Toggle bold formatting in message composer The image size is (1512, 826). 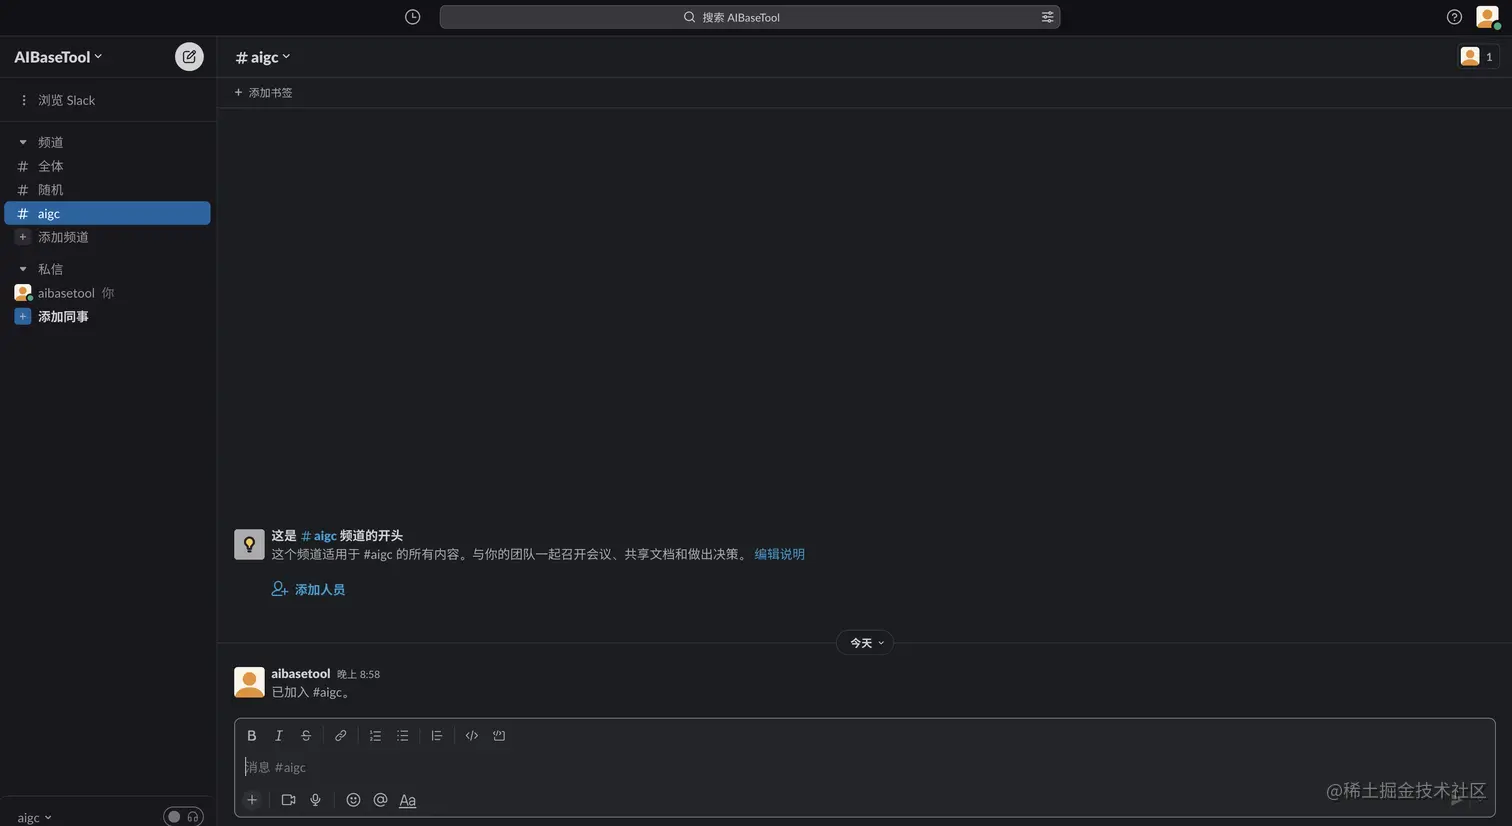(x=252, y=735)
